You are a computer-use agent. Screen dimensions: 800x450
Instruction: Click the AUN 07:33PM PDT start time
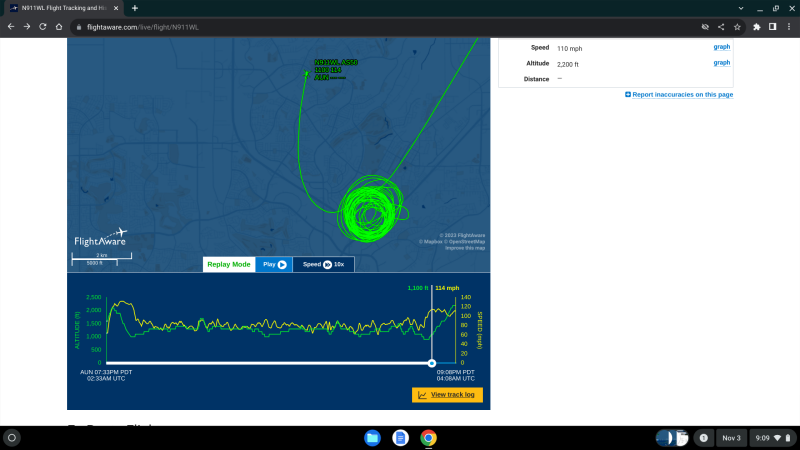click(106, 372)
